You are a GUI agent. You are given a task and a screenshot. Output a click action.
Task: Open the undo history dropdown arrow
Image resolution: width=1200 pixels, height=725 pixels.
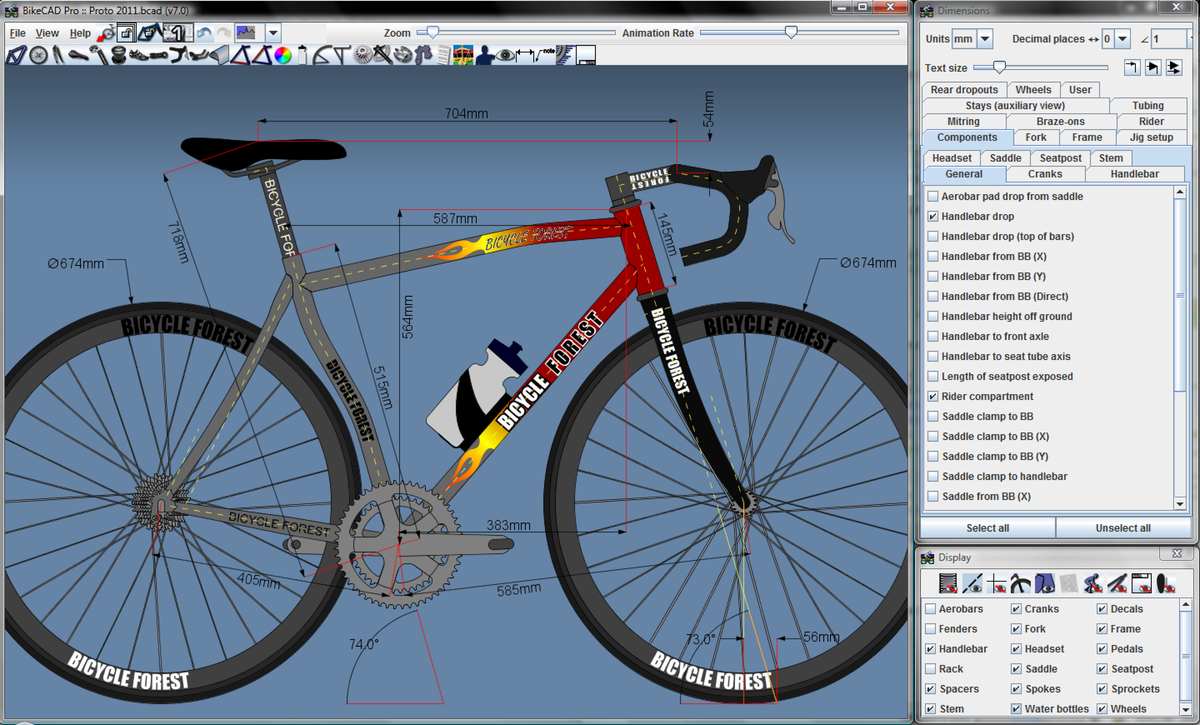(272, 33)
